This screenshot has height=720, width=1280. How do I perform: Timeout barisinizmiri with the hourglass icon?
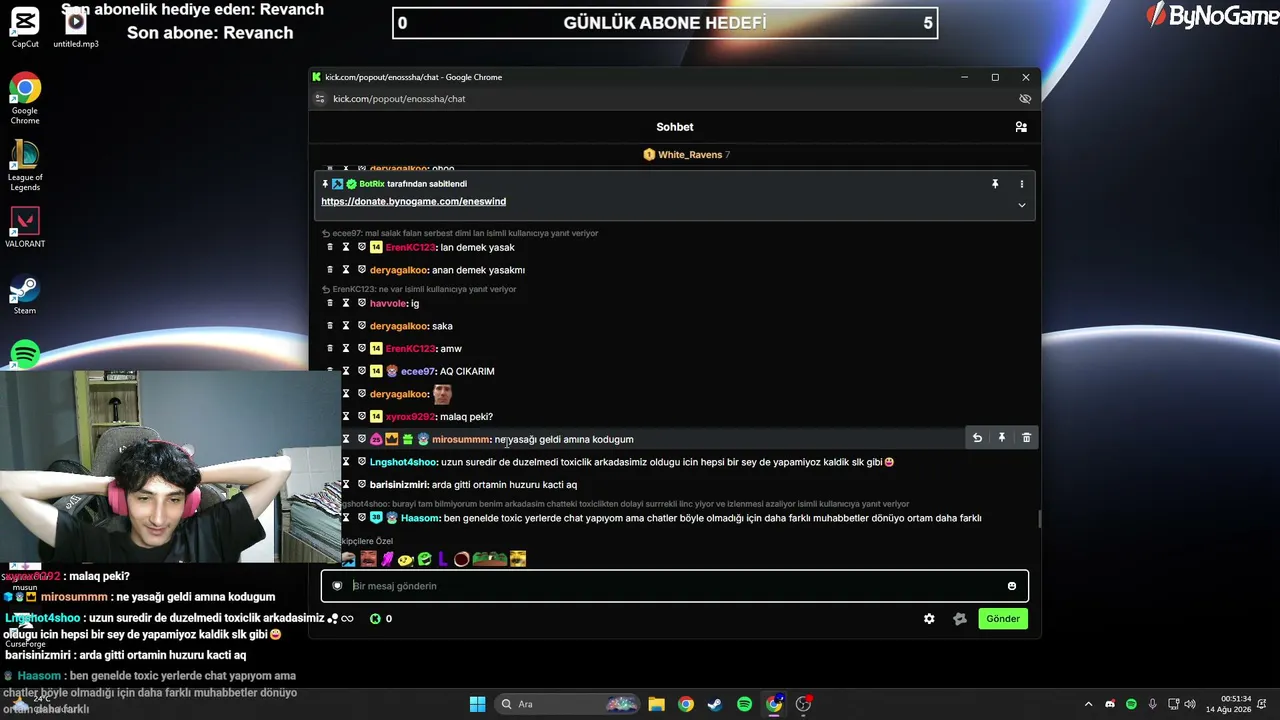(x=346, y=484)
